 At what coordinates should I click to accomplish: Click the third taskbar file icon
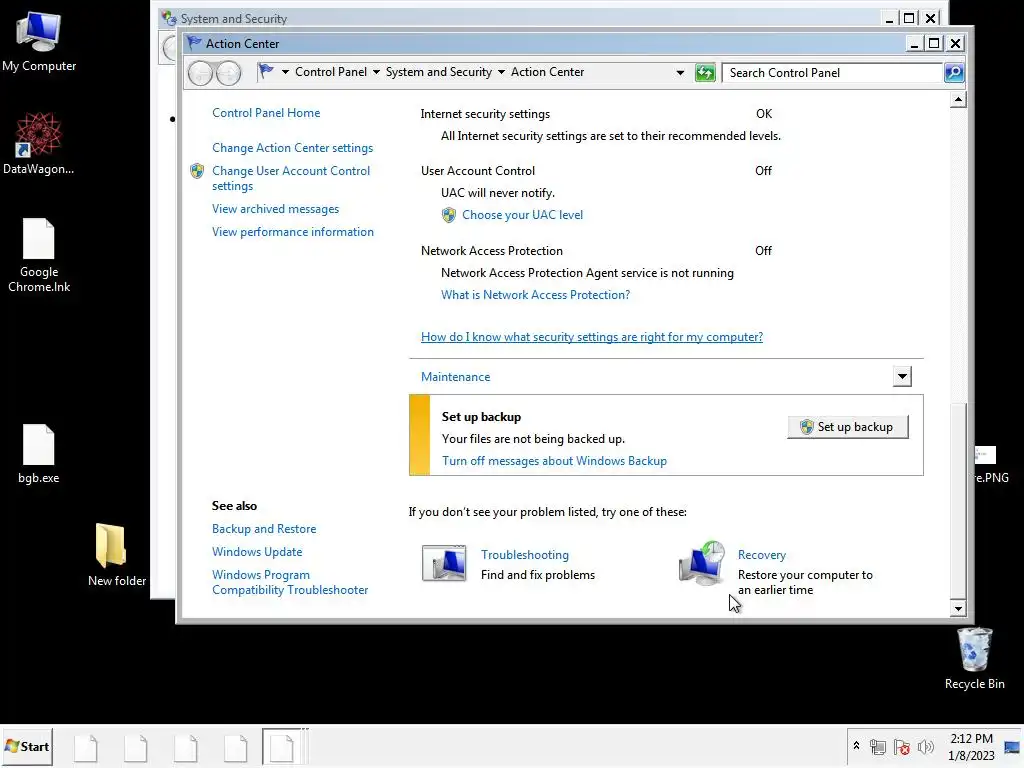(x=185, y=748)
